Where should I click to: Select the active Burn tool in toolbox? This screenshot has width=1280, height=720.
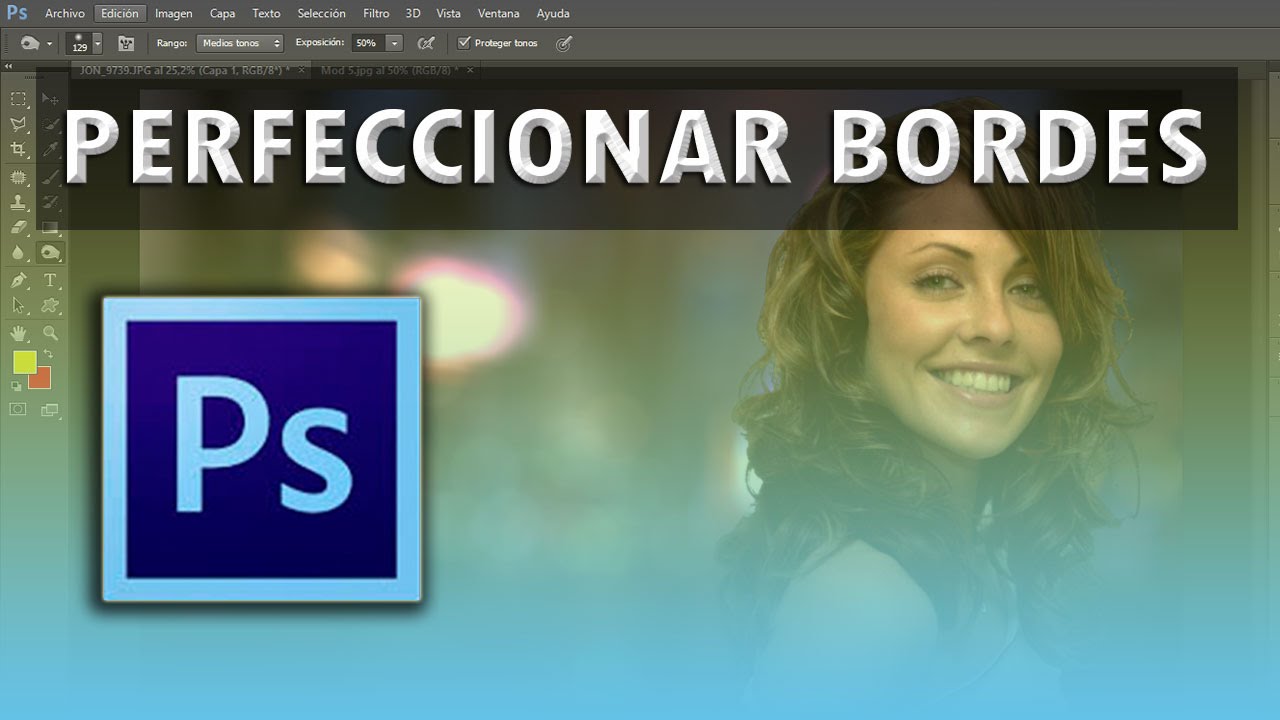click(x=50, y=254)
